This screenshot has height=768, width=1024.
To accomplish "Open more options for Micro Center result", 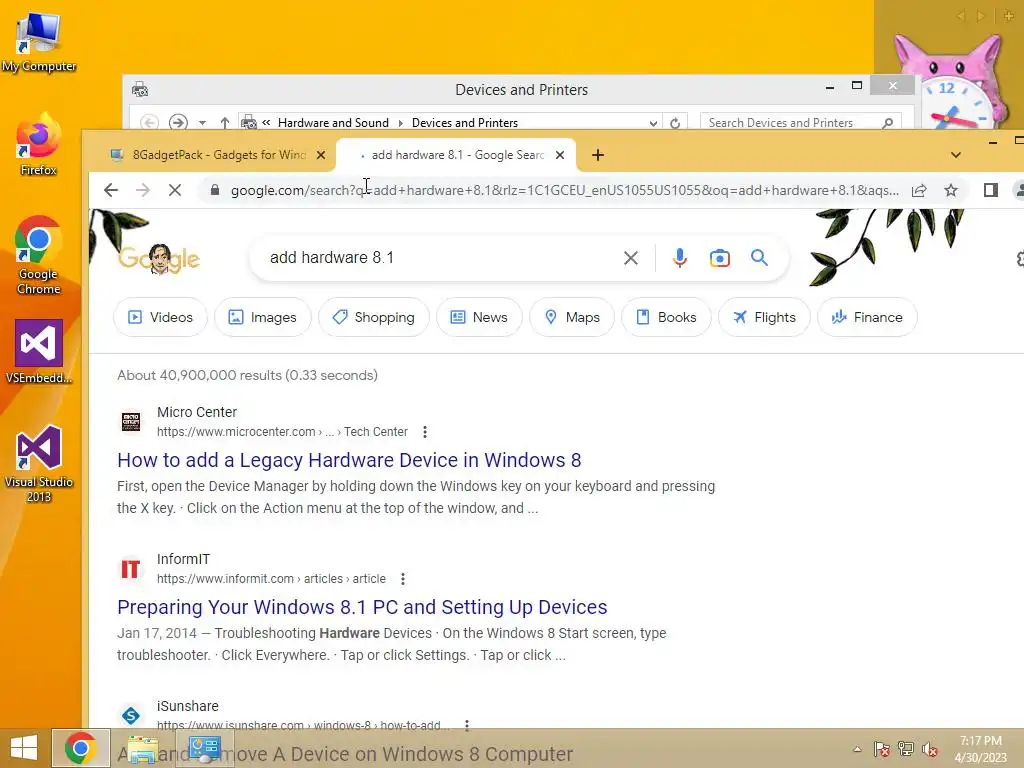I will [x=425, y=432].
